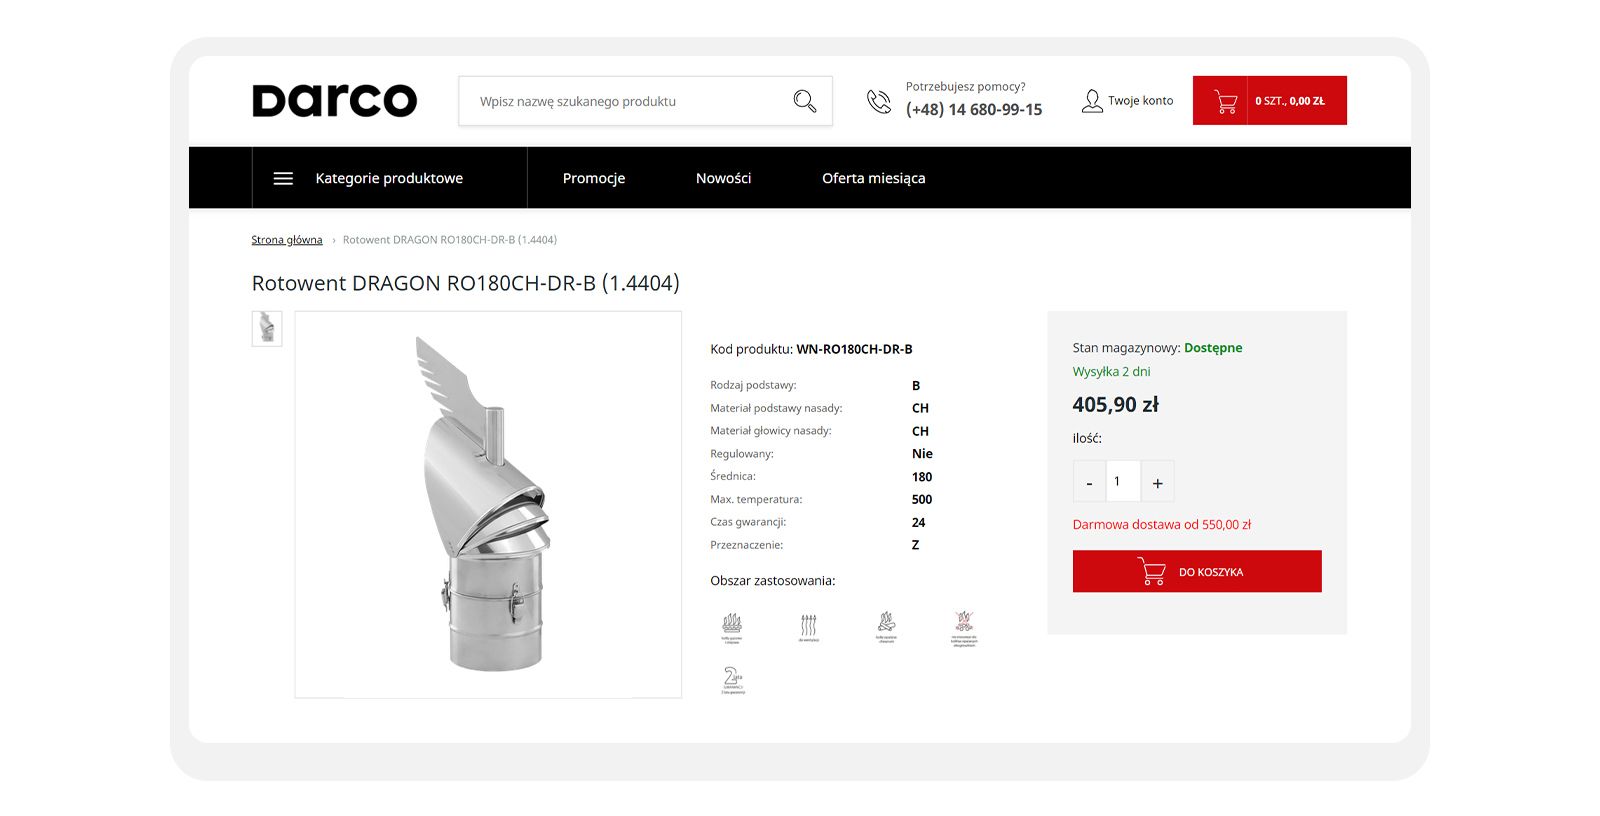Click the second application area chimney icon
The image size is (1600, 816).
(x=809, y=627)
